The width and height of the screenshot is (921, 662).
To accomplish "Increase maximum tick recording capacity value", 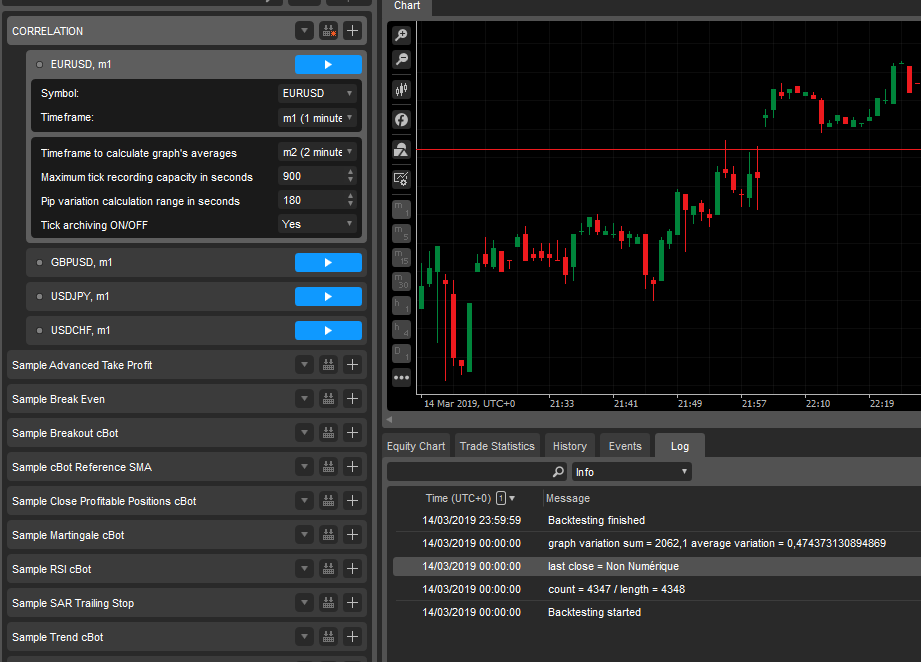I will click(350, 172).
